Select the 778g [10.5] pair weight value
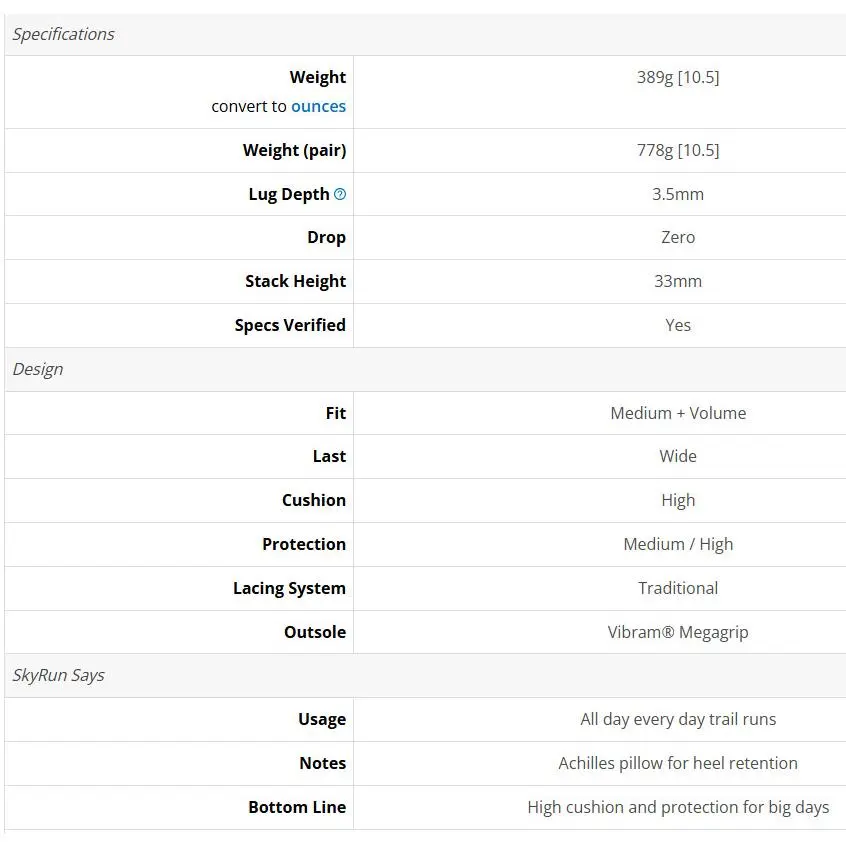Viewport: 846px width, 846px height. (678, 150)
